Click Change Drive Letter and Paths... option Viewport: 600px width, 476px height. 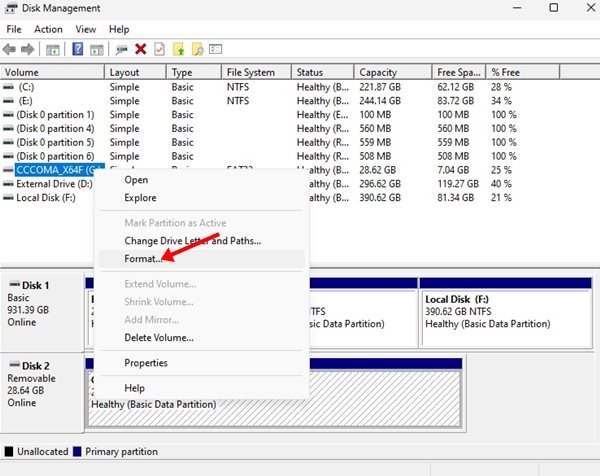tap(192, 240)
